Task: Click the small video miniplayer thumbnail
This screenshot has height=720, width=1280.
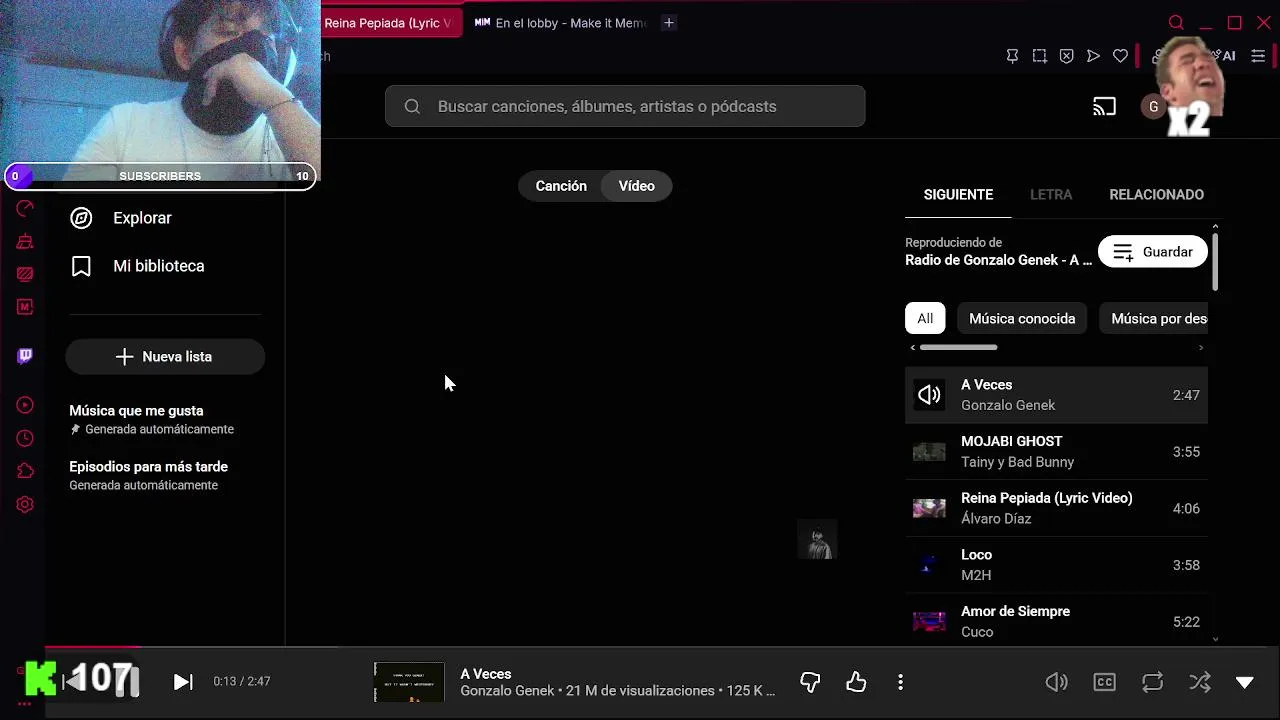Action: point(817,541)
